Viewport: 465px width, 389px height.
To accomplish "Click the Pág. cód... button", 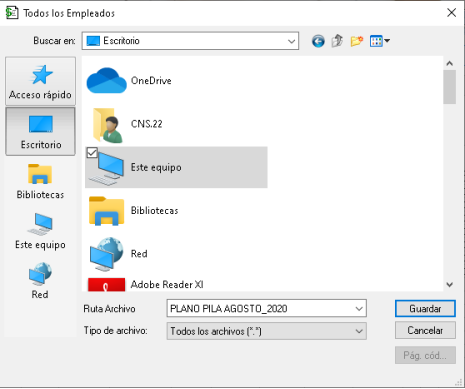I will click(x=425, y=355).
